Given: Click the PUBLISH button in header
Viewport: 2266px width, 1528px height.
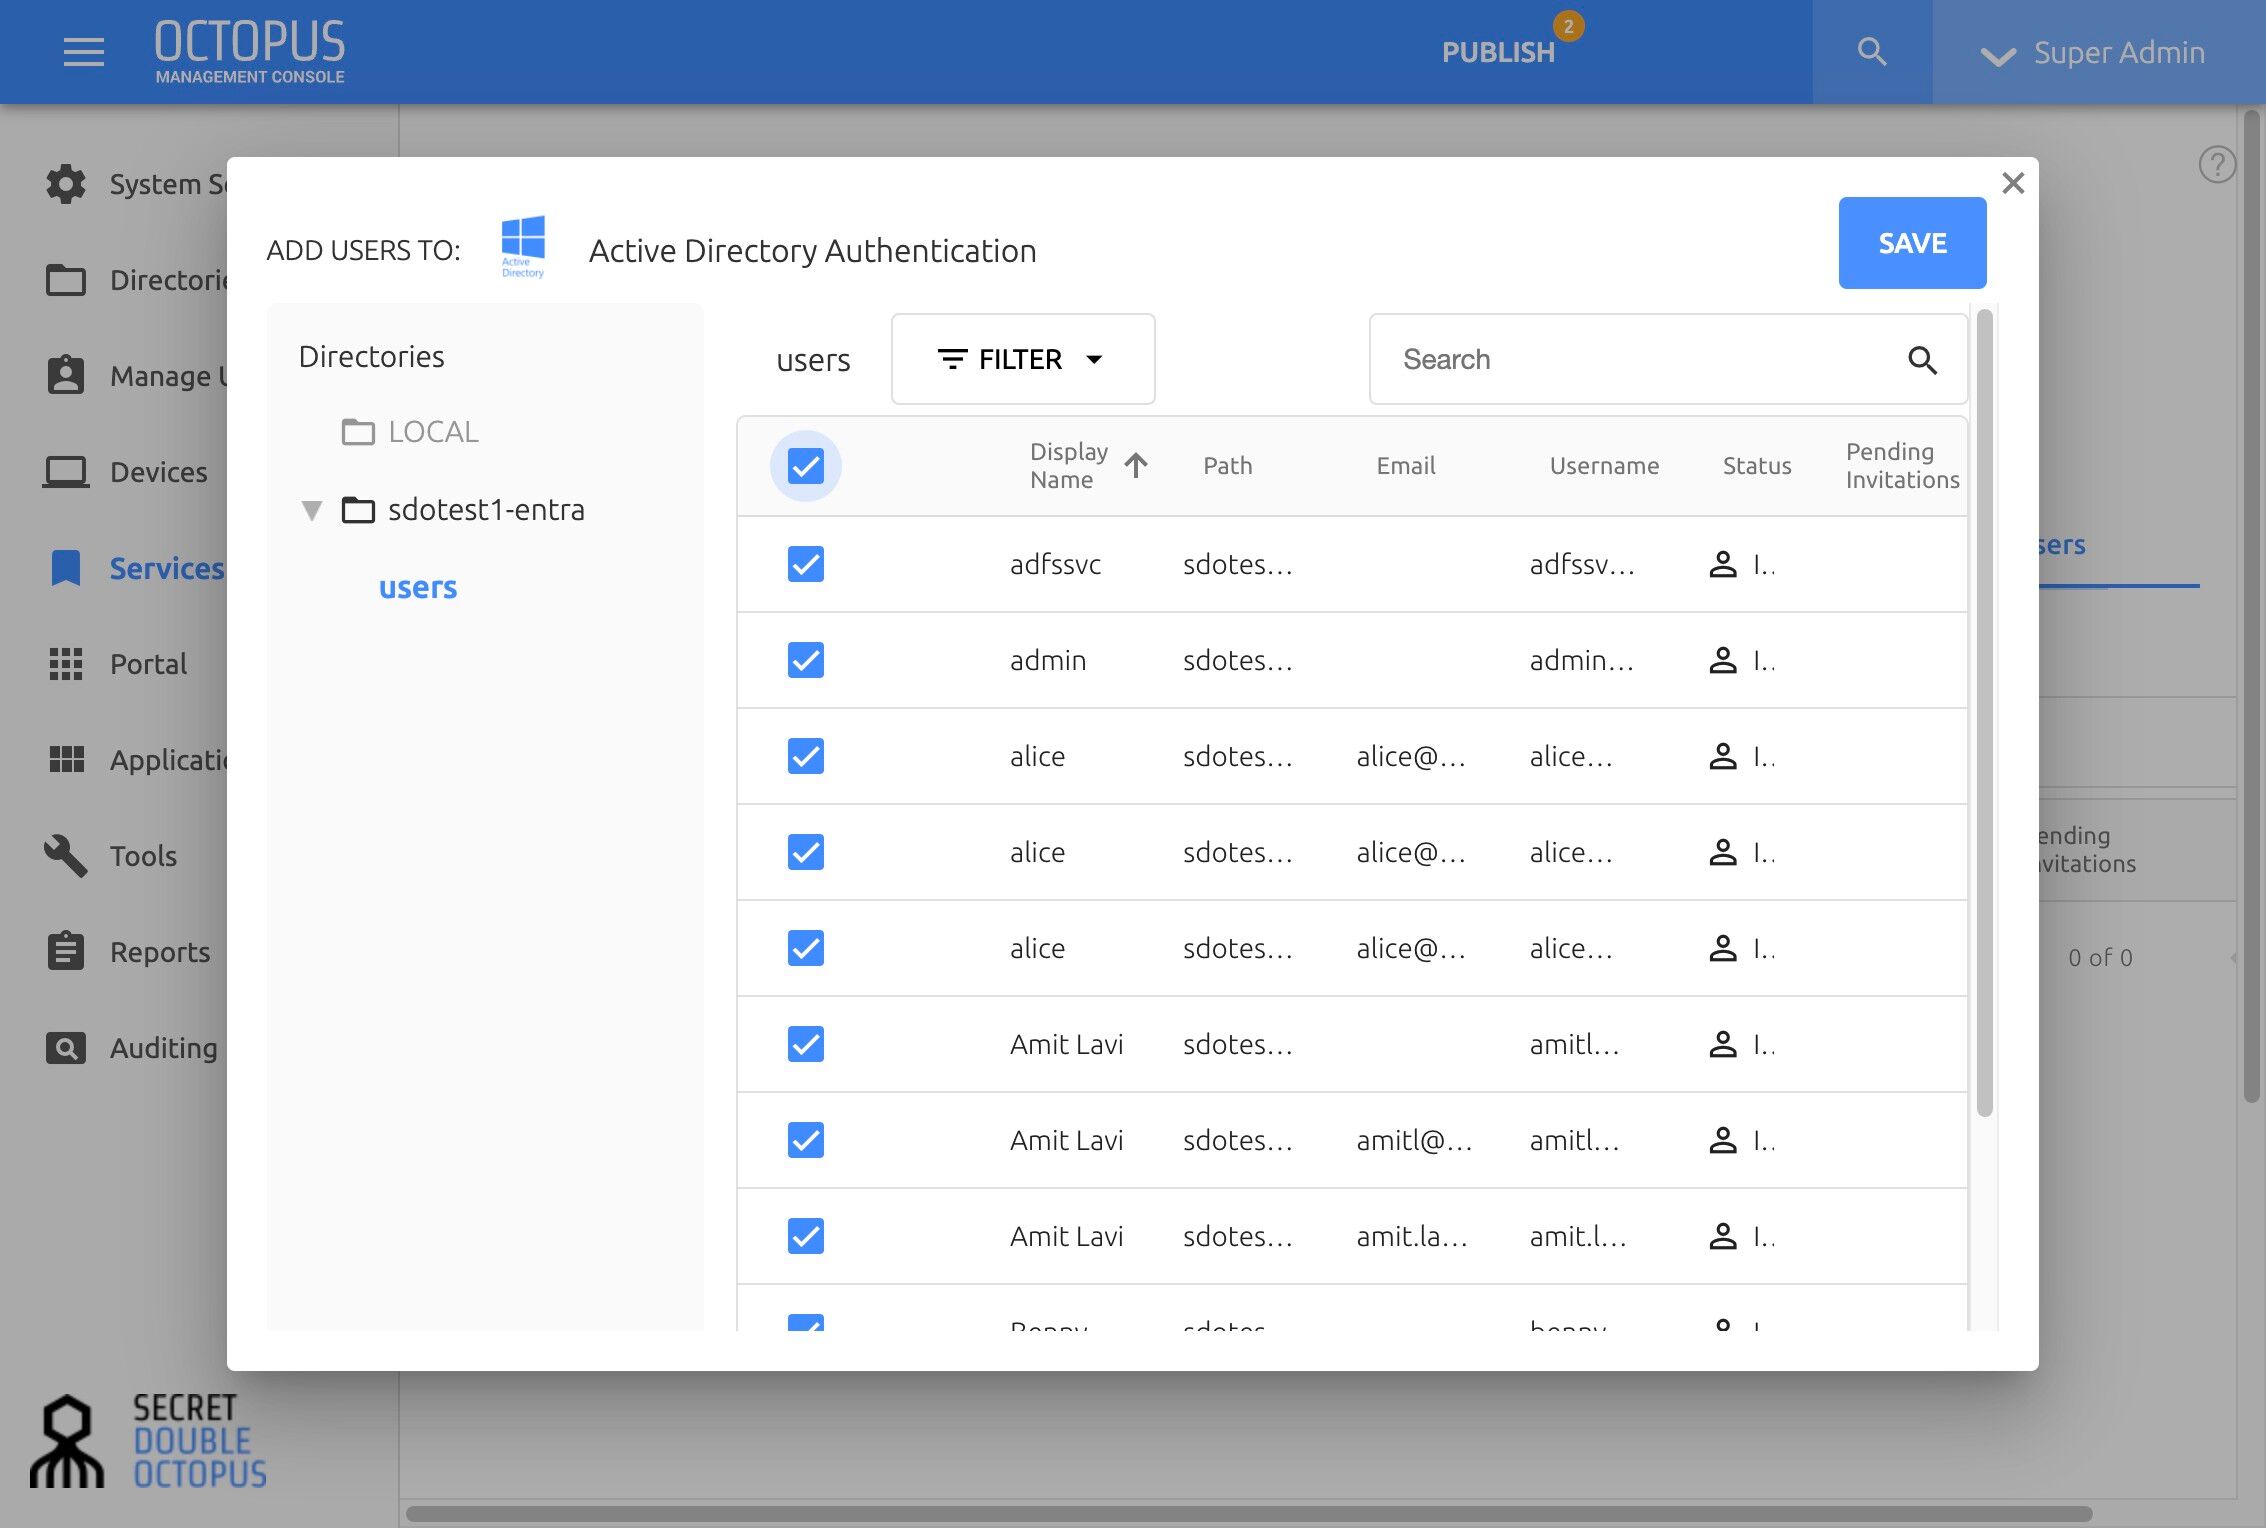Looking at the screenshot, I should pos(1498,52).
